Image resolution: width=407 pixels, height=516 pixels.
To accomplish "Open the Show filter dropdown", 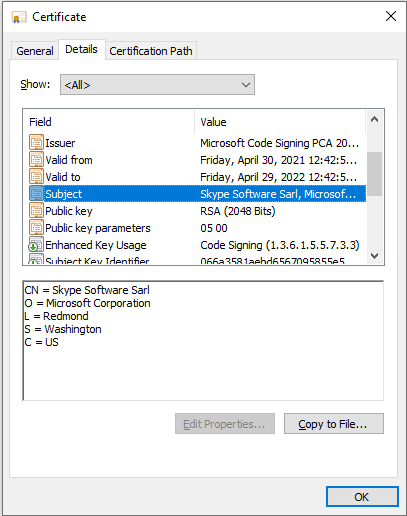I will tap(157, 85).
